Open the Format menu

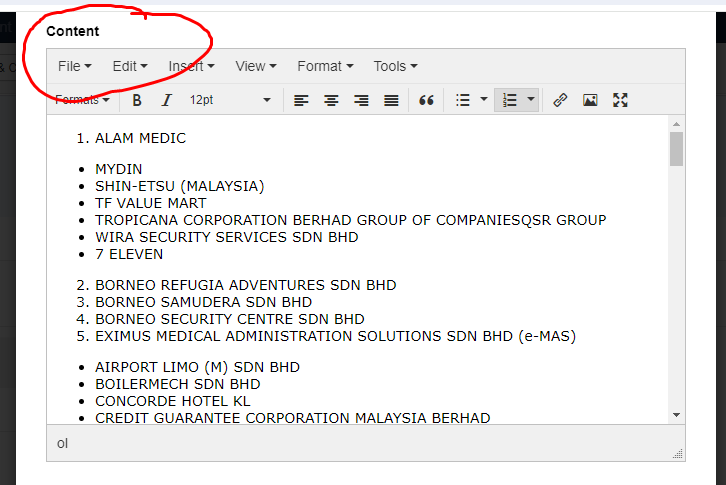coord(325,66)
